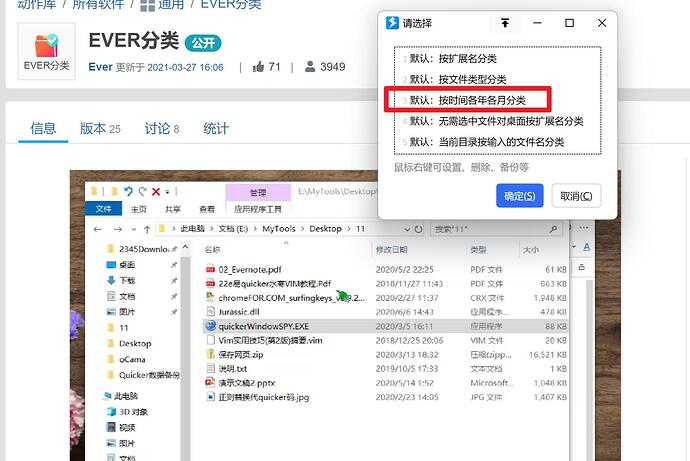Click the 确定(S) button
Viewport: 690px width, 461px height.
[x=520, y=196]
